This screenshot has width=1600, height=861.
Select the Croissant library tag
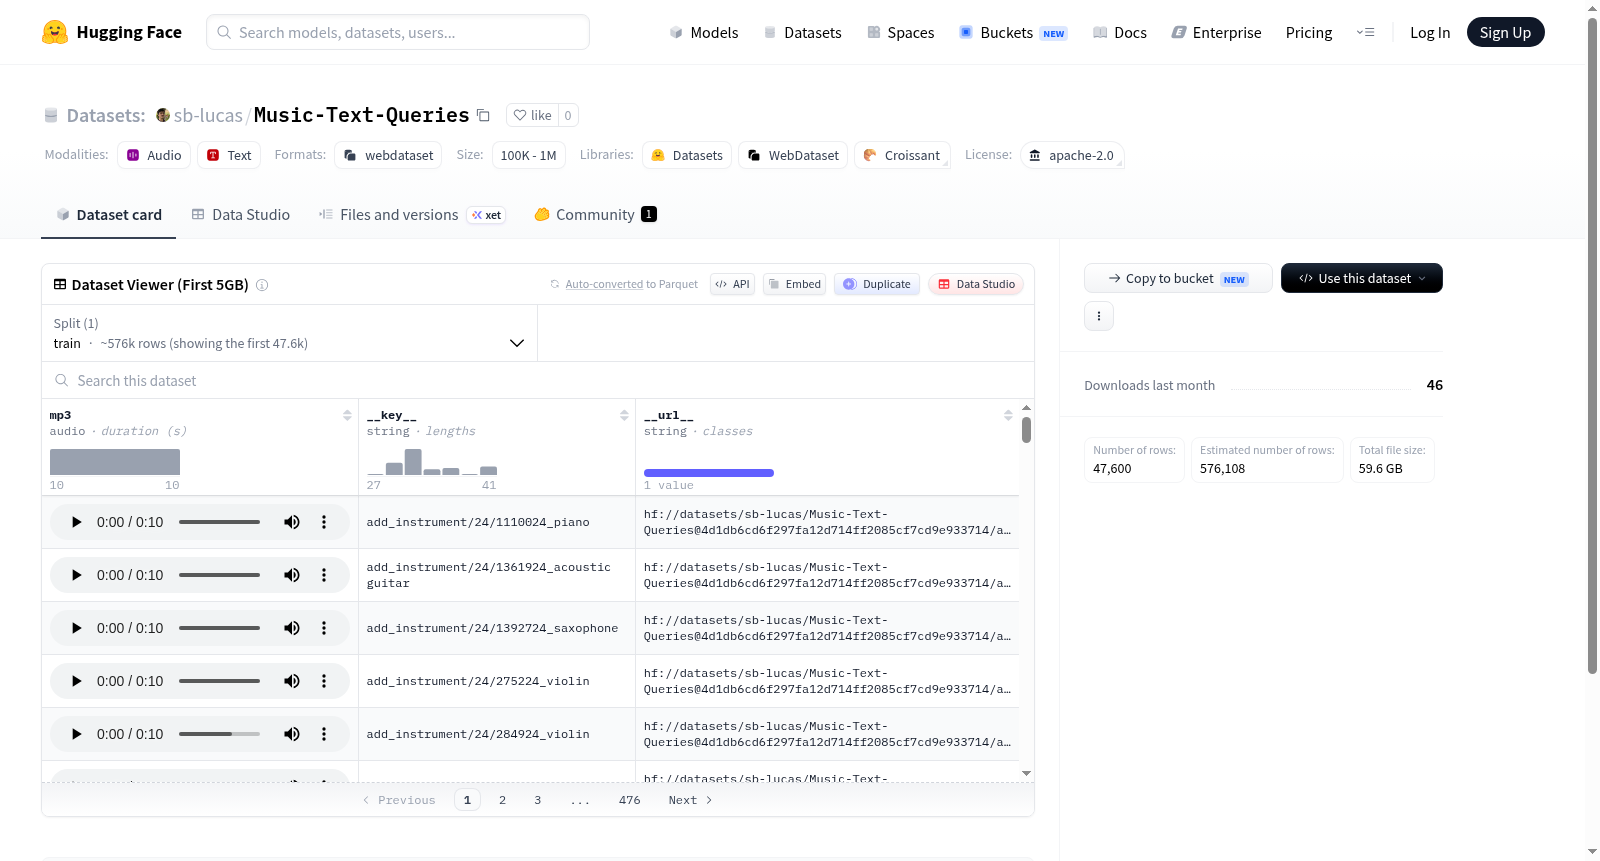point(902,155)
